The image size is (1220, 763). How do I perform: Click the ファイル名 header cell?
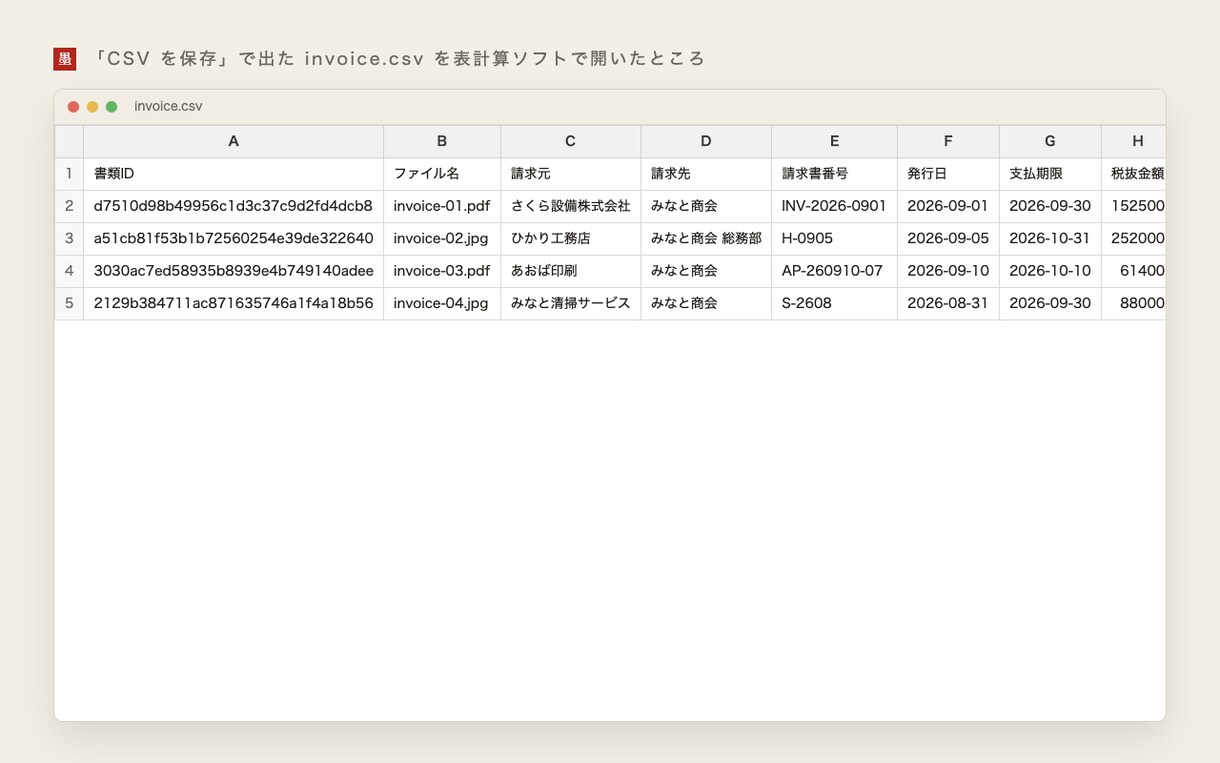[442, 174]
